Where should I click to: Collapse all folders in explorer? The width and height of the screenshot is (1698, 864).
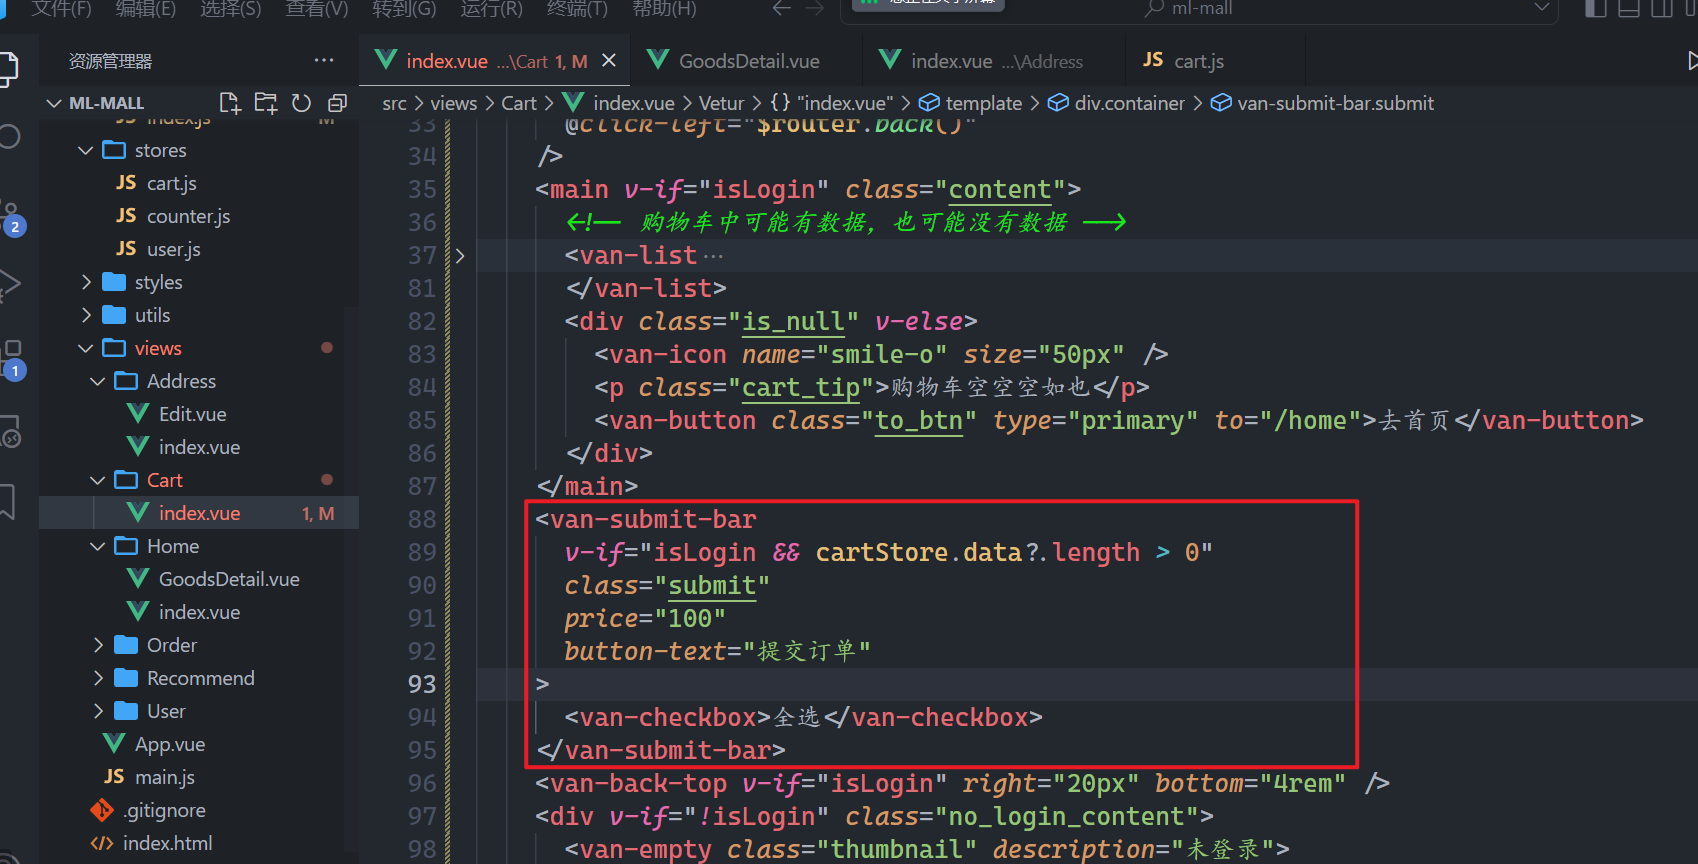point(337,103)
